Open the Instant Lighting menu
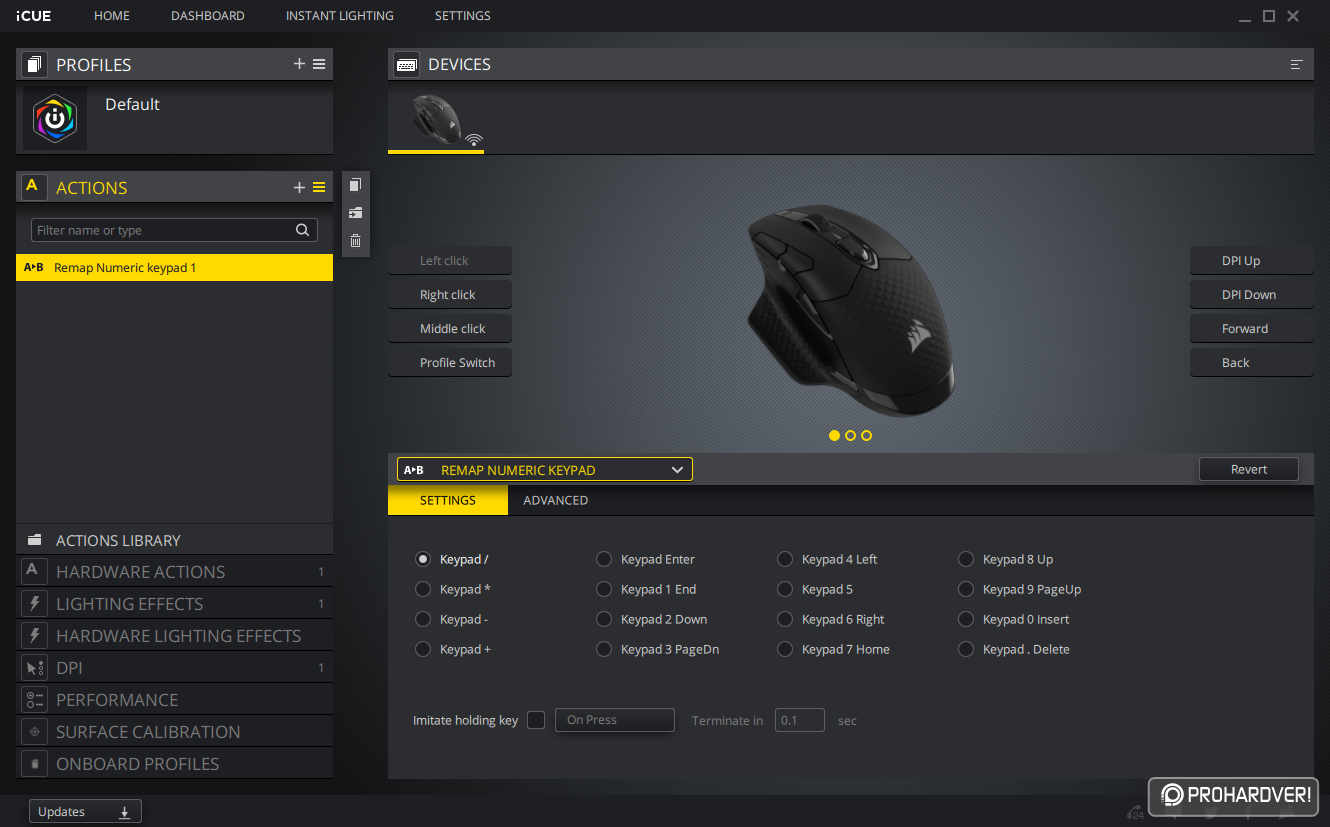This screenshot has width=1330, height=827. [x=340, y=16]
